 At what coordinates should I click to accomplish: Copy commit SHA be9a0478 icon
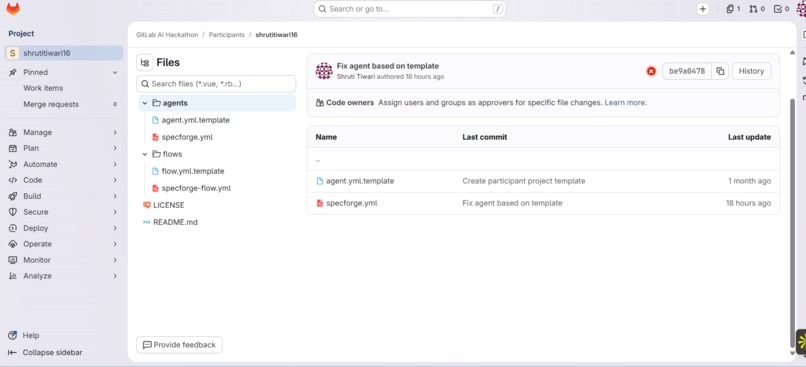(x=720, y=71)
